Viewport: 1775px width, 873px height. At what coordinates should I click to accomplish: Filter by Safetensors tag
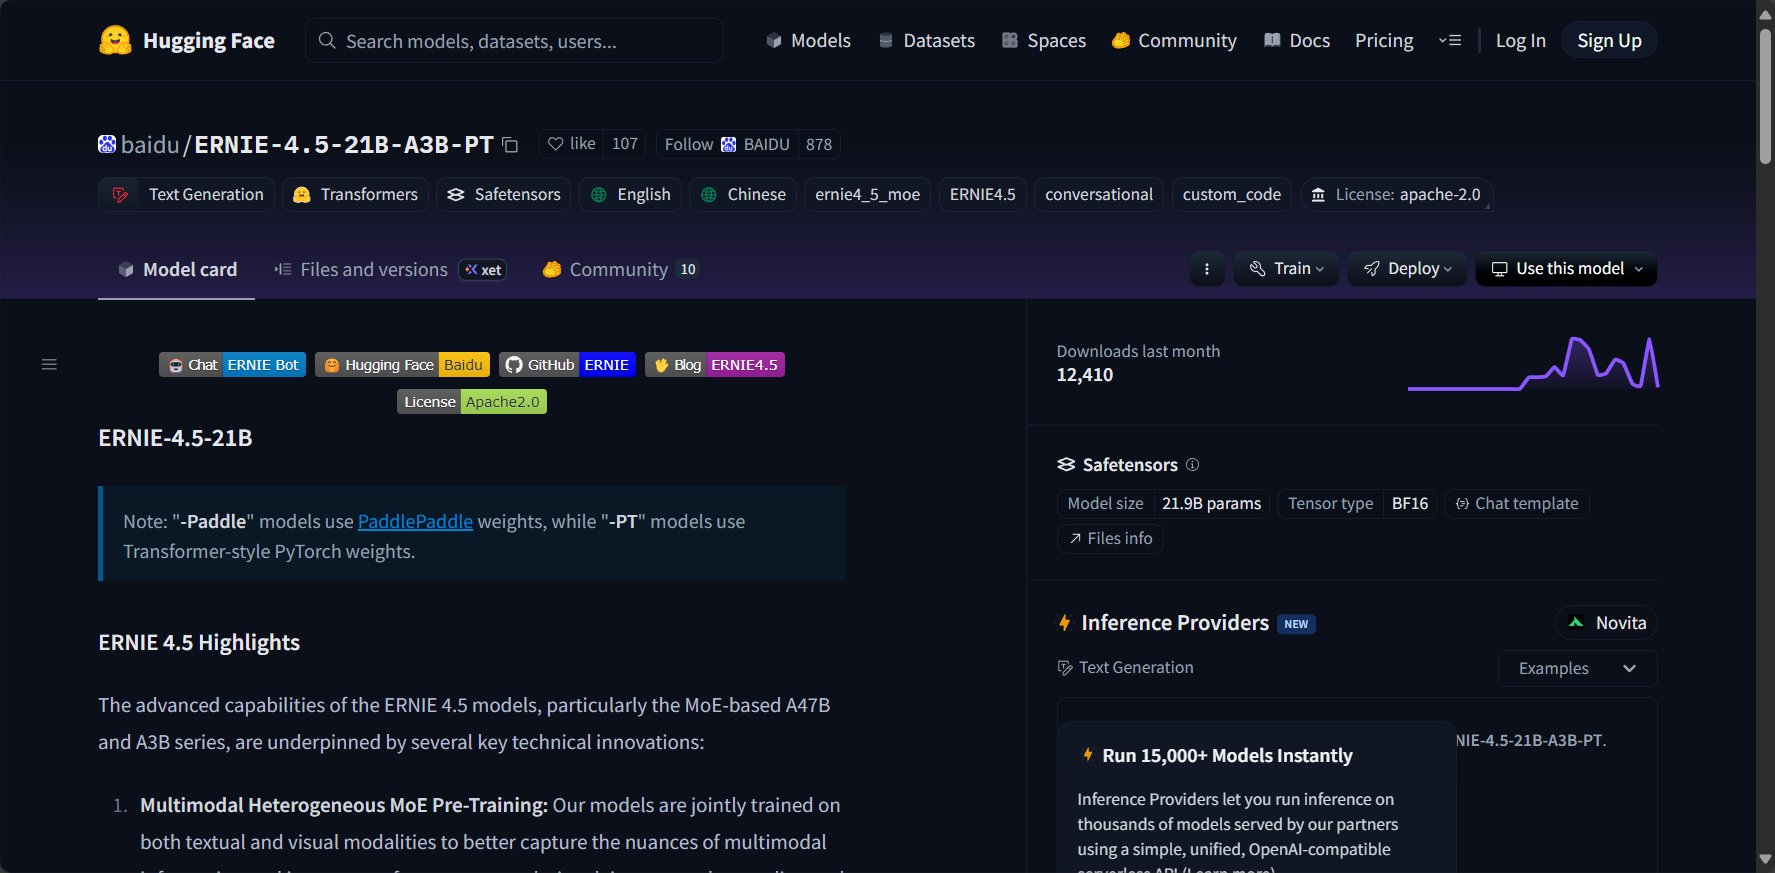coord(503,195)
